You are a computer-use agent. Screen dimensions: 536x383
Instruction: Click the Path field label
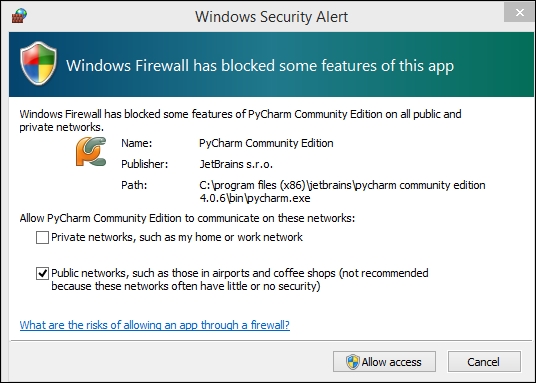tap(134, 185)
